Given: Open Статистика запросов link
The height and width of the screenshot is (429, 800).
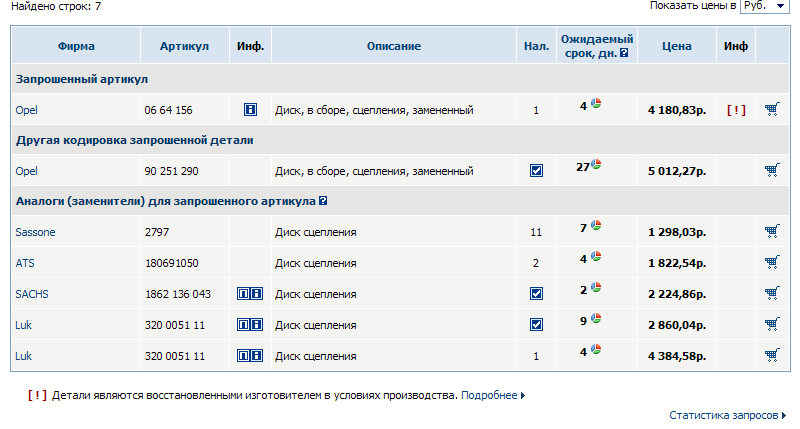Looking at the screenshot, I should tap(725, 415).
